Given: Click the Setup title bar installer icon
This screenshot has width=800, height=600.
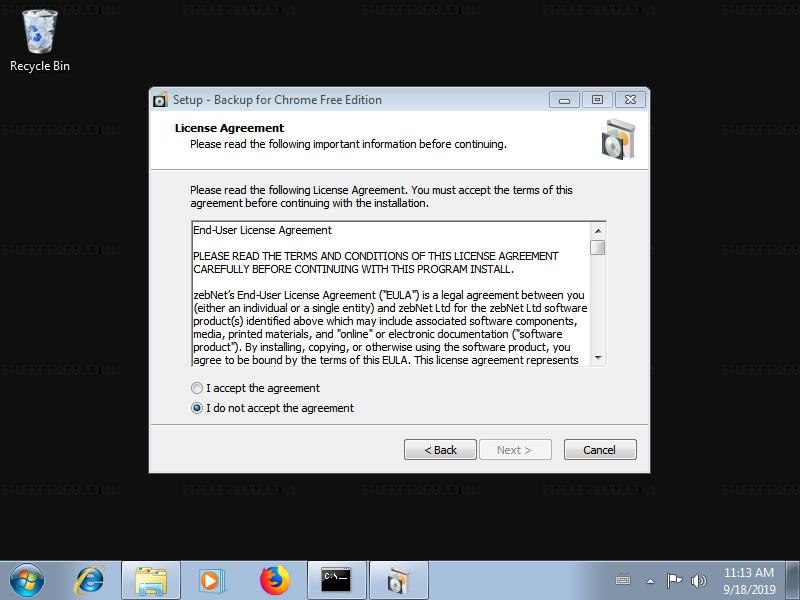Looking at the screenshot, I should (160, 100).
